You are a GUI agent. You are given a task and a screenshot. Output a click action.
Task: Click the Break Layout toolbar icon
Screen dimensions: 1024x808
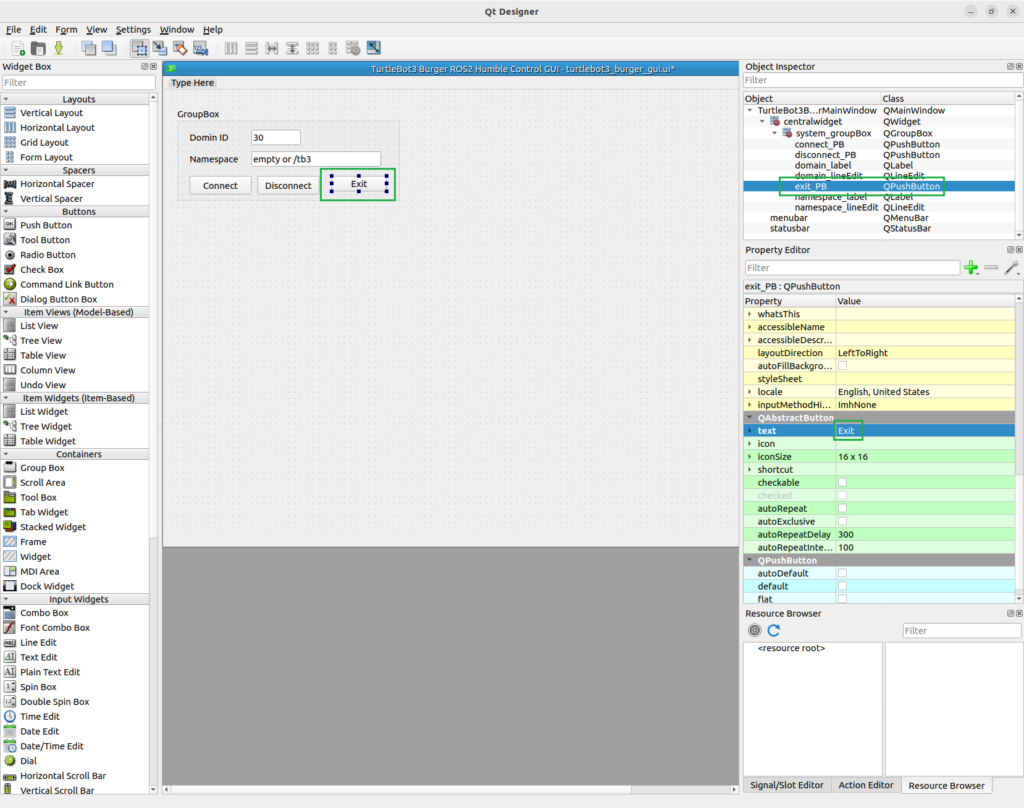[353, 48]
